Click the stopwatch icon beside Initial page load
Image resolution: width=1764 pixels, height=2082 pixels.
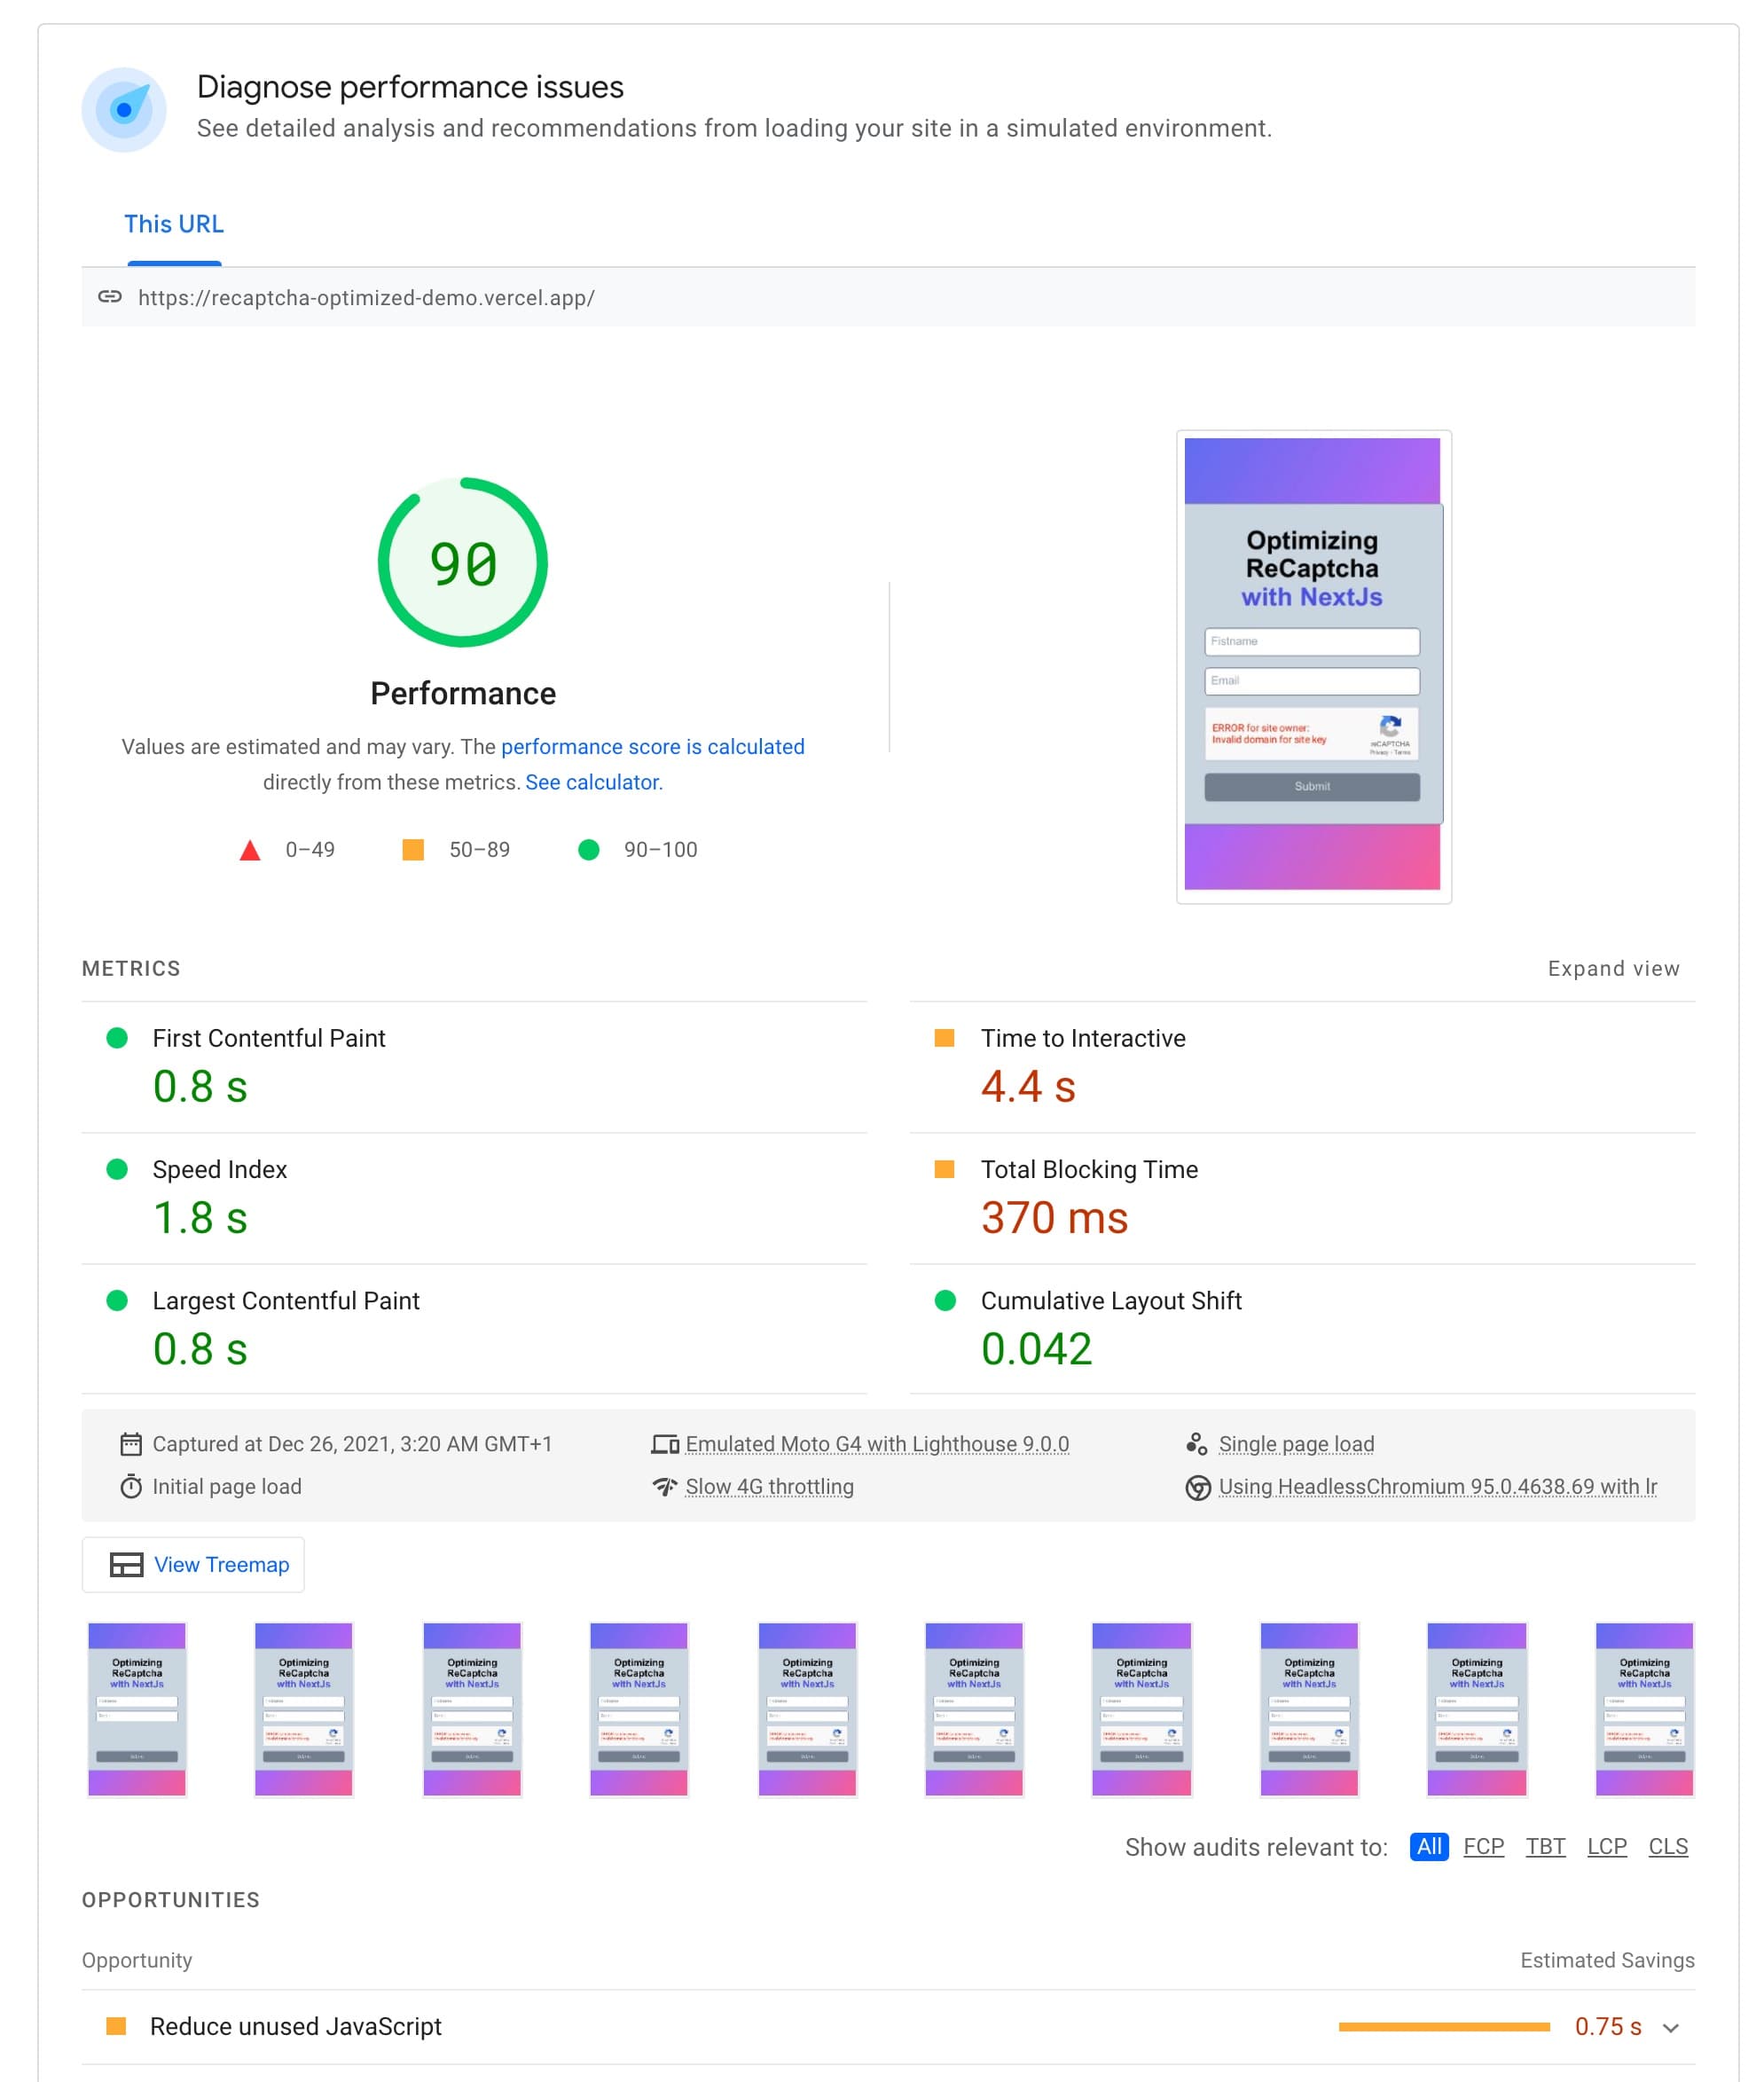131,1487
